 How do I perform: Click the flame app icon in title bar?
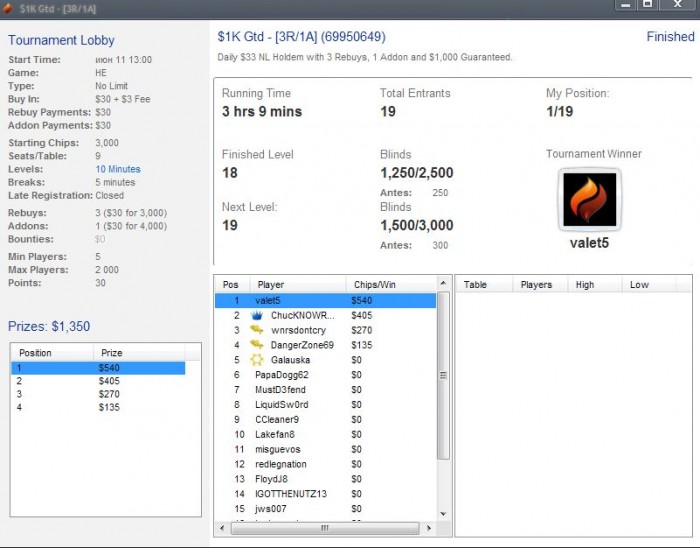click(8, 8)
